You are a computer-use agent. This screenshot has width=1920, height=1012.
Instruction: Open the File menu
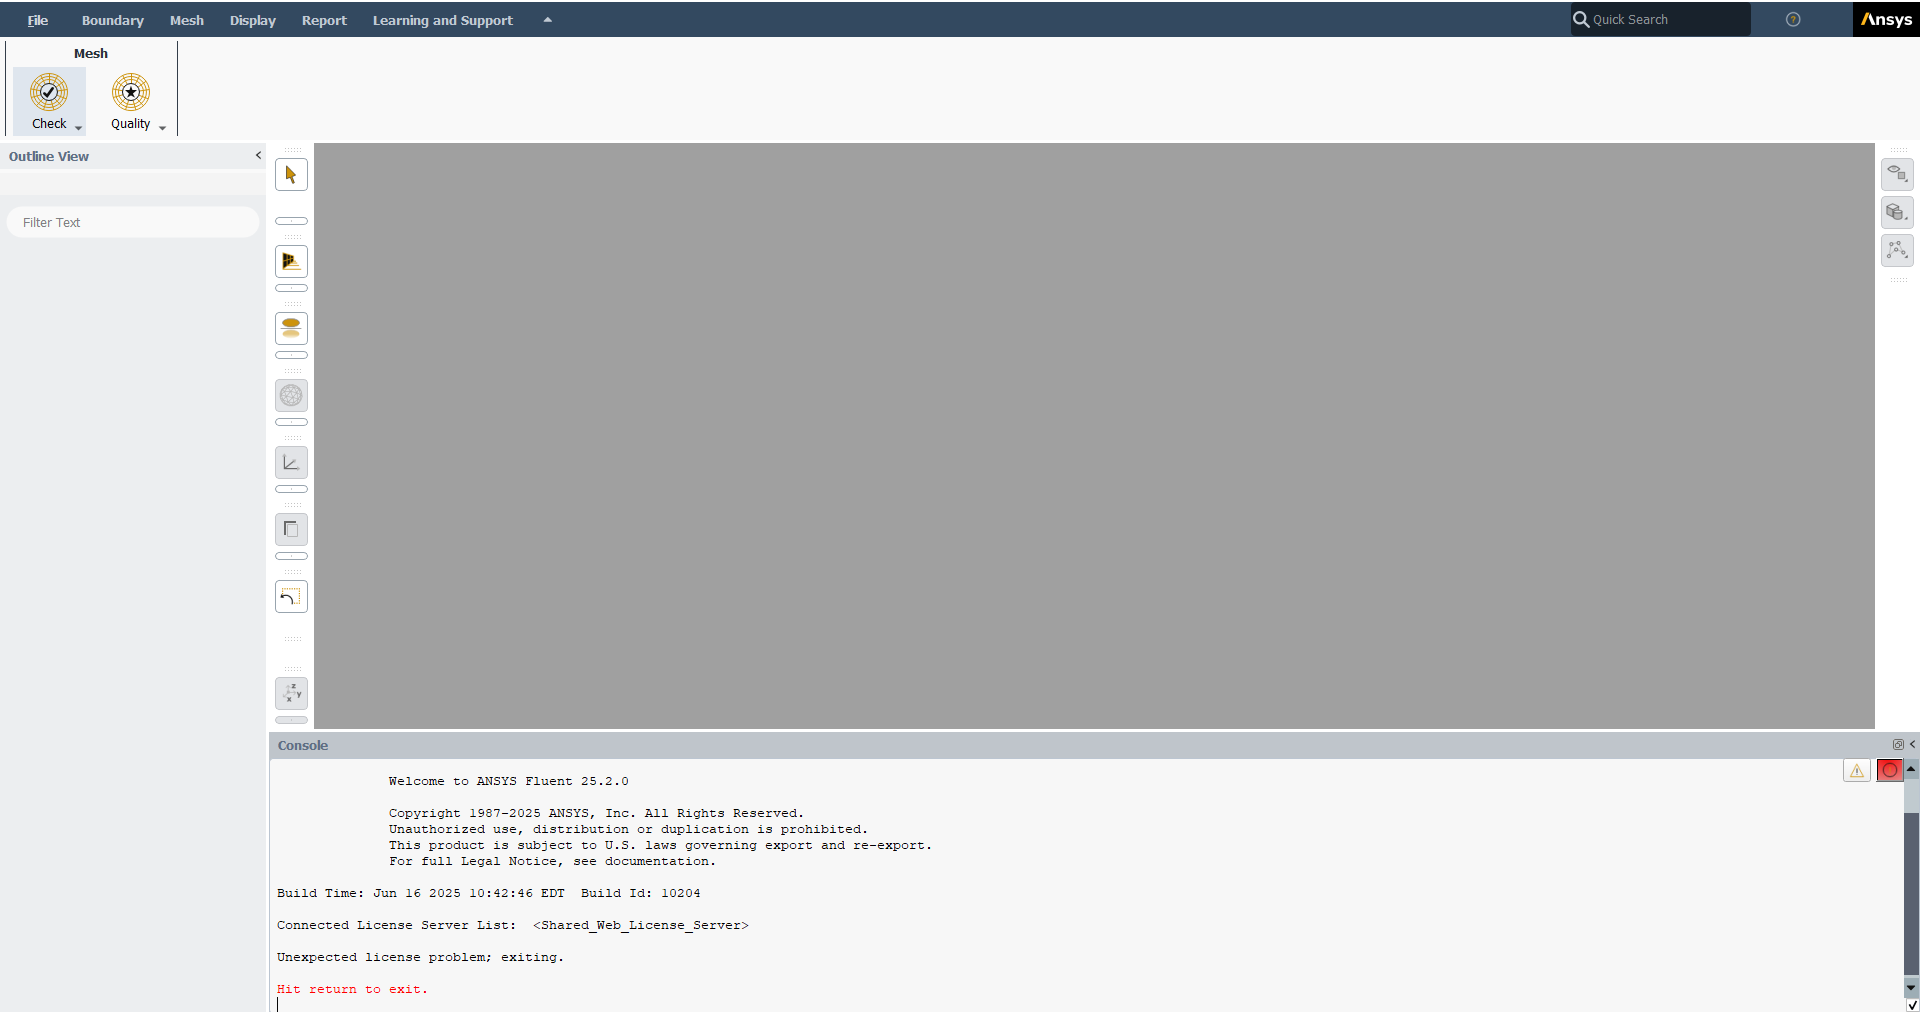pyautogui.click(x=38, y=20)
